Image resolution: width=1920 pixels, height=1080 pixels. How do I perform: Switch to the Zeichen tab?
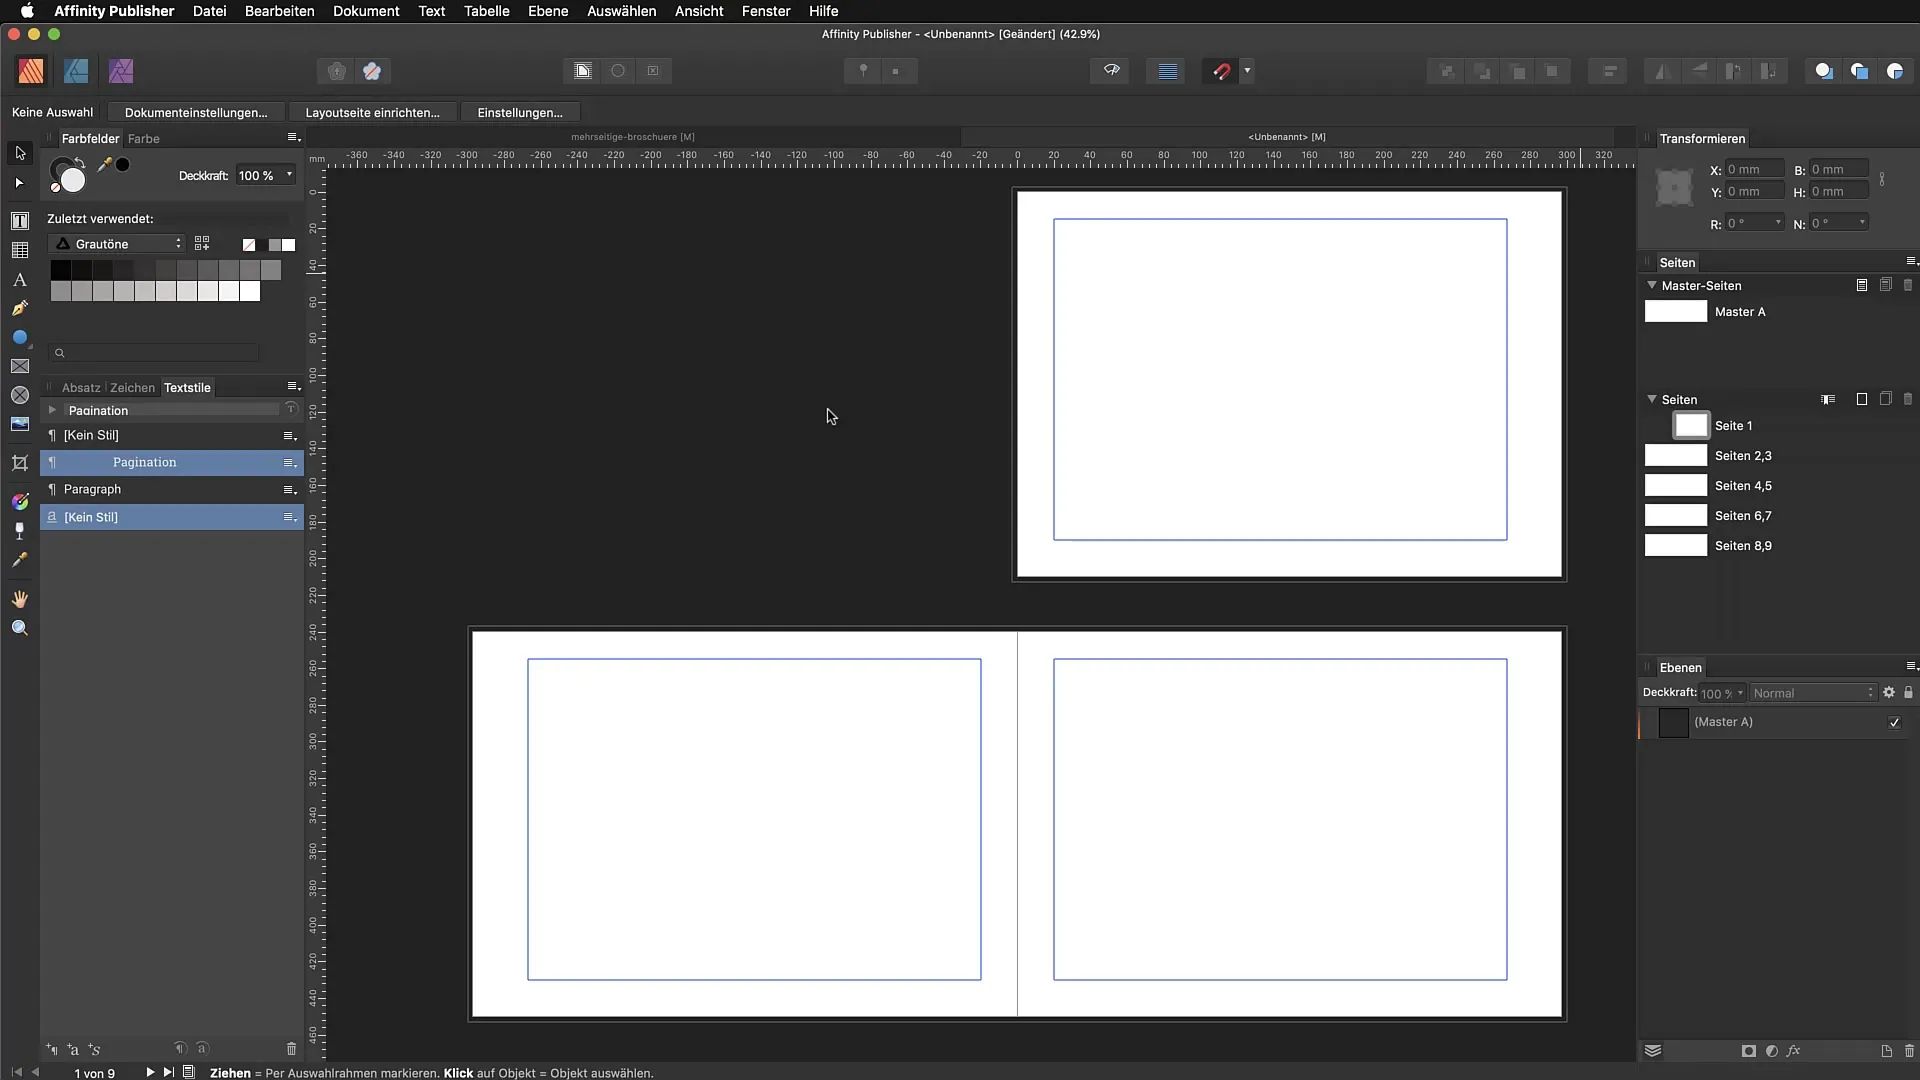[132, 387]
